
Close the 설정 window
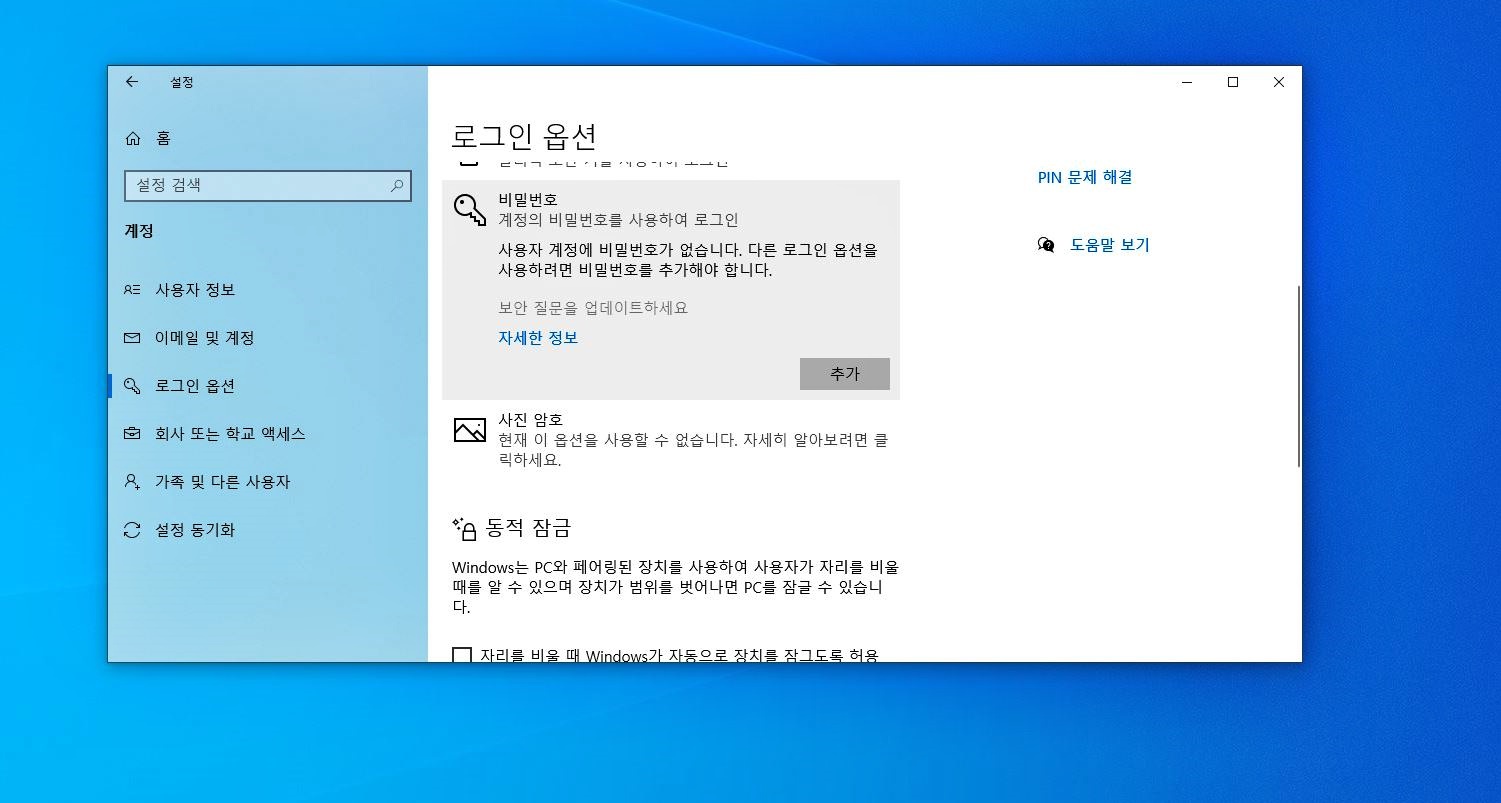click(x=1279, y=82)
